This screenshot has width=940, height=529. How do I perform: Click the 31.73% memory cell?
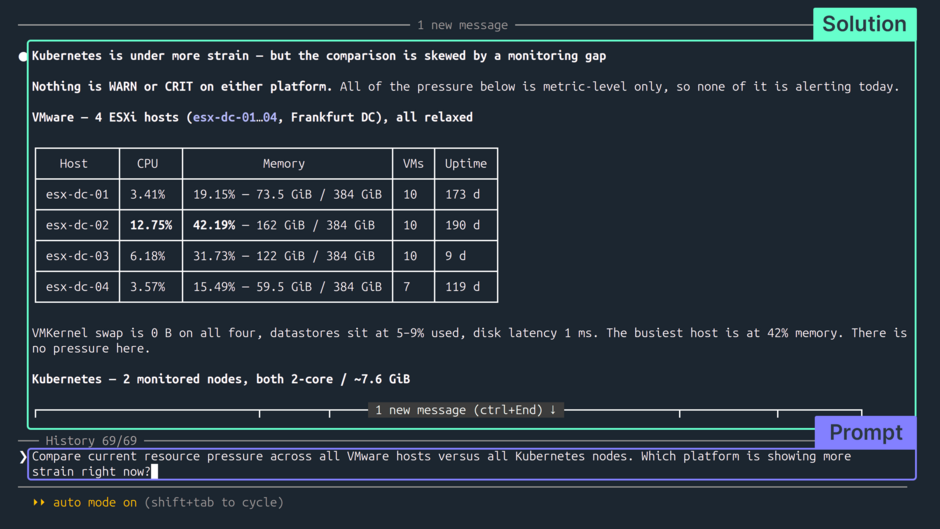click(287, 256)
